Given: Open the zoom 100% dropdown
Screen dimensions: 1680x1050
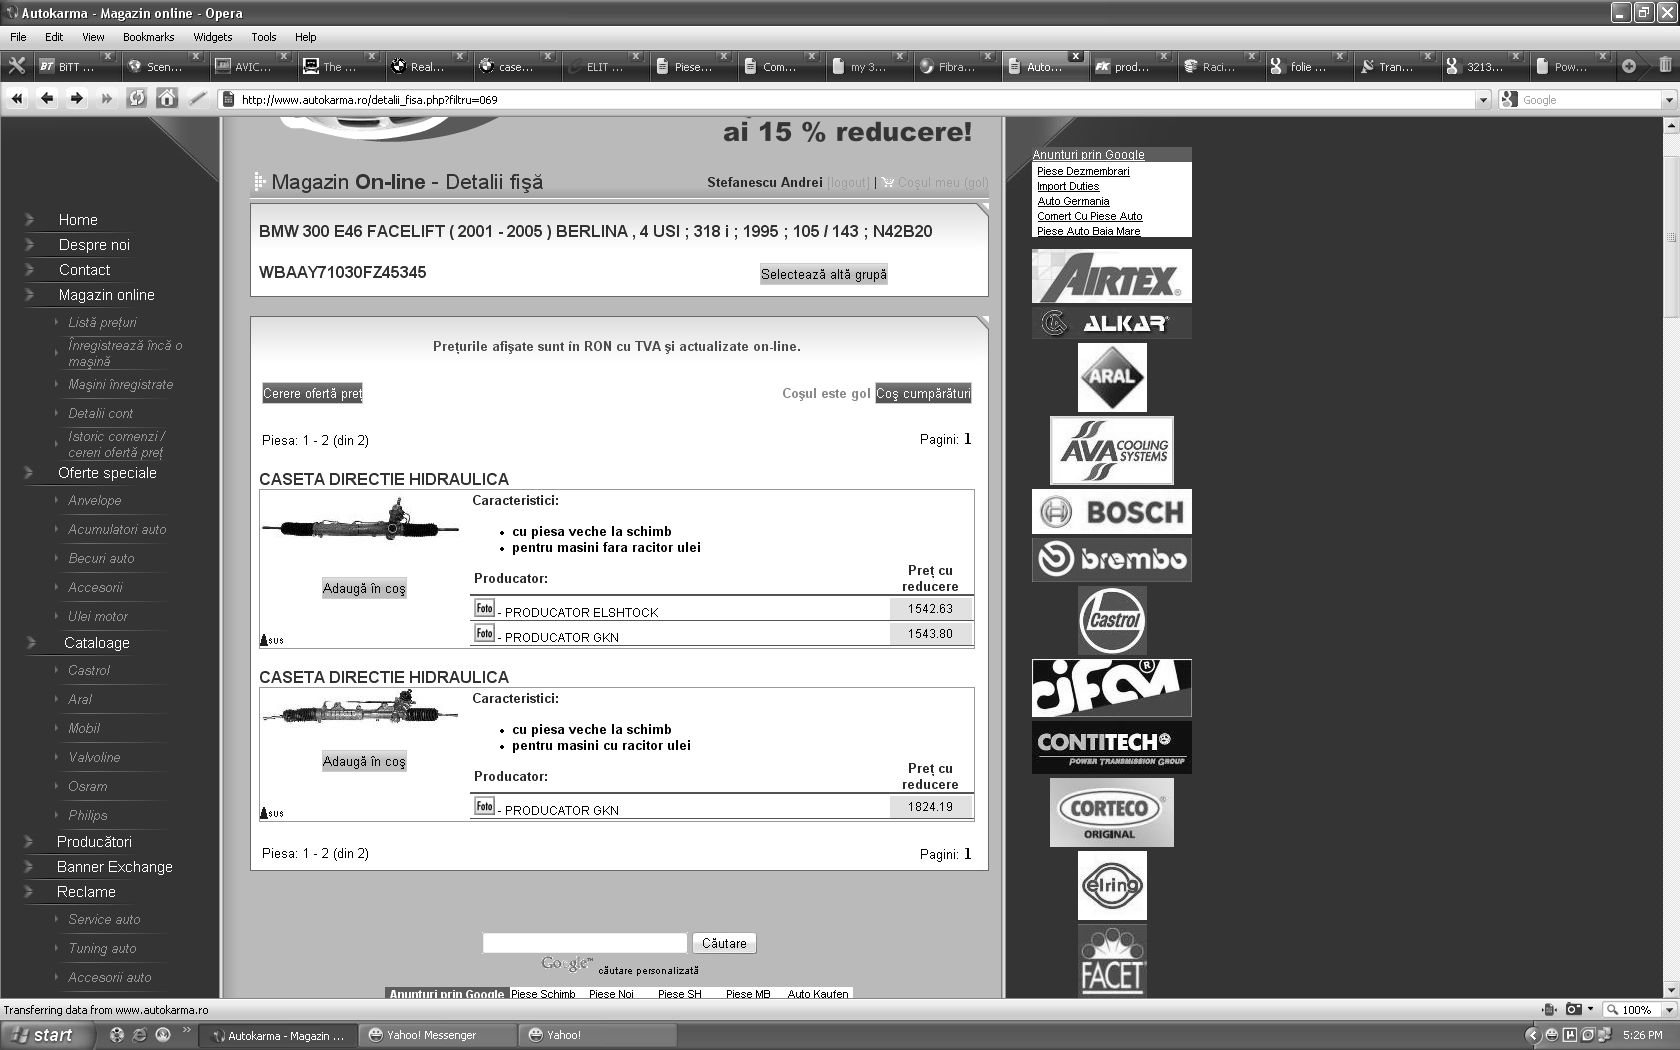Looking at the screenshot, I should point(1668,1010).
